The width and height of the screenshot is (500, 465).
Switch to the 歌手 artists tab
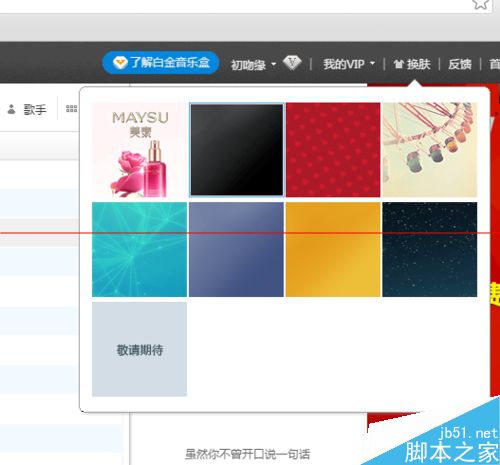pos(35,109)
